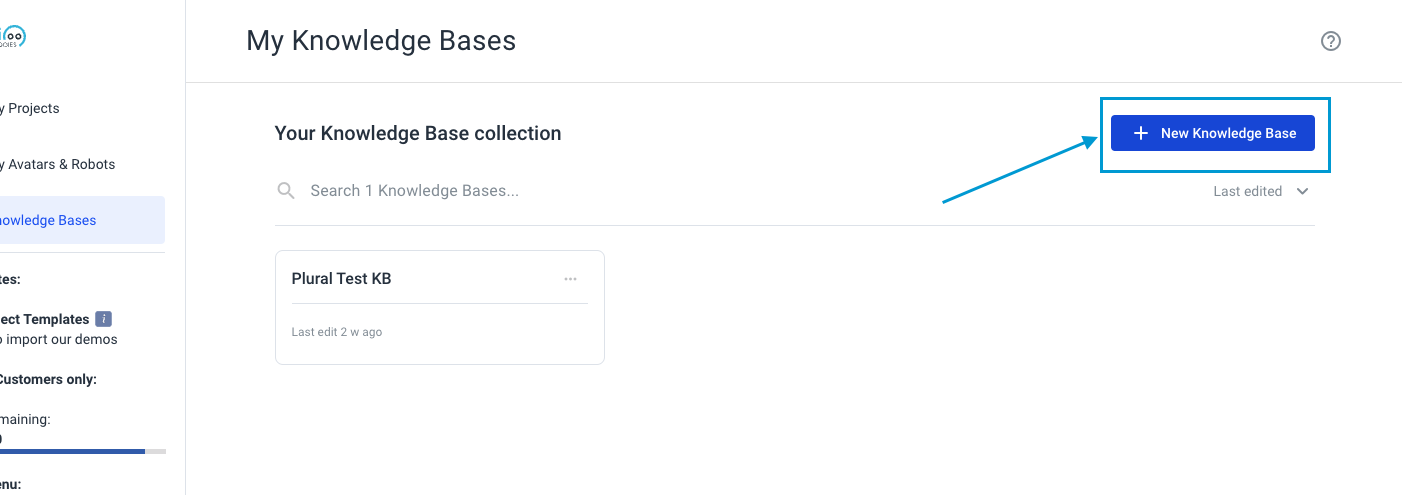Click the Last edit 2 w ago text
The image size is (1402, 495).
tap(337, 332)
